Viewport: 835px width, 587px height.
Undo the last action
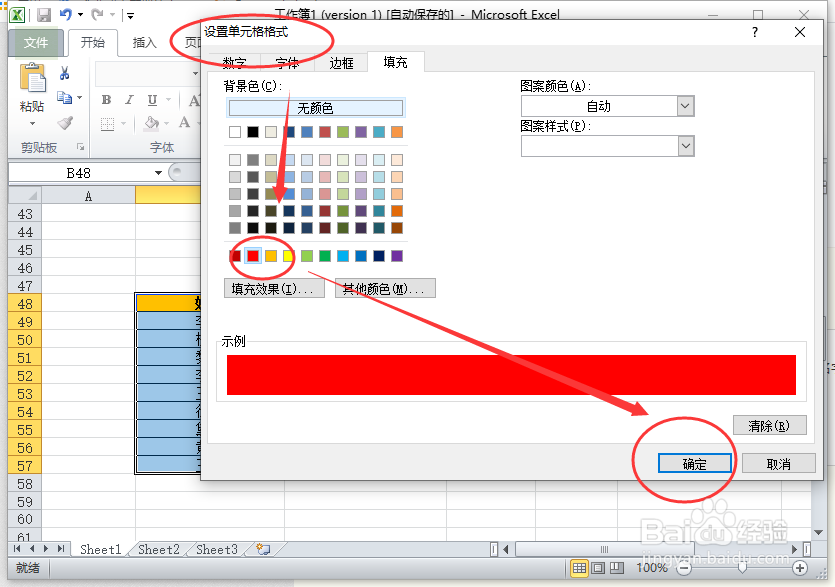(66, 14)
